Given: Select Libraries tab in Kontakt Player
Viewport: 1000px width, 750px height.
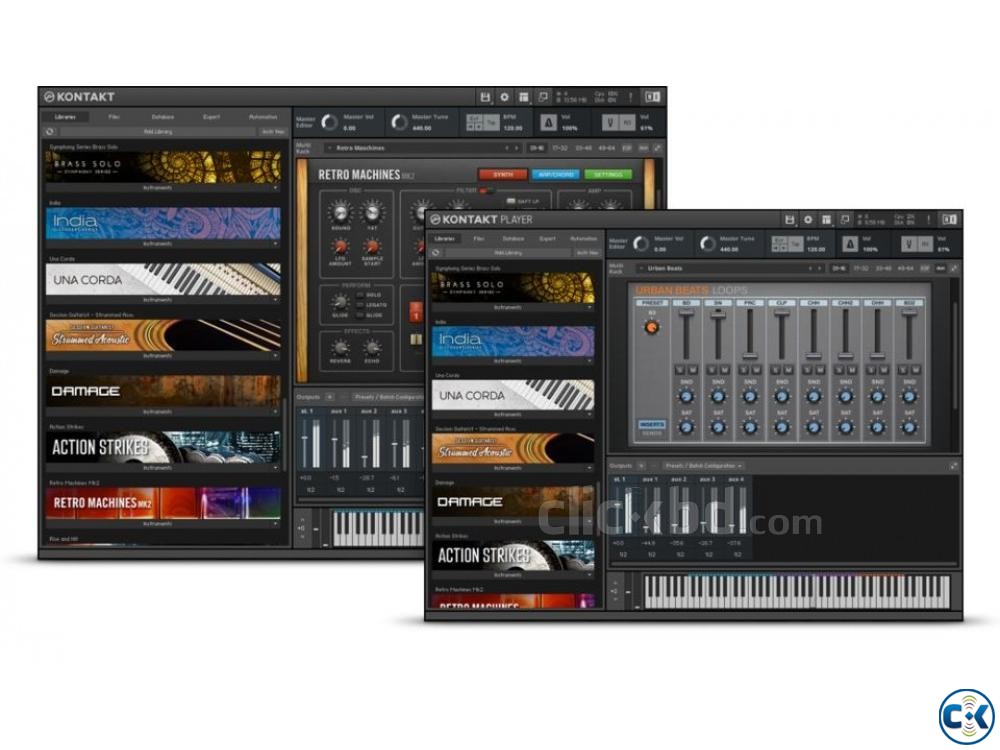Looking at the screenshot, I should pyautogui.click(x=445, y=239).
